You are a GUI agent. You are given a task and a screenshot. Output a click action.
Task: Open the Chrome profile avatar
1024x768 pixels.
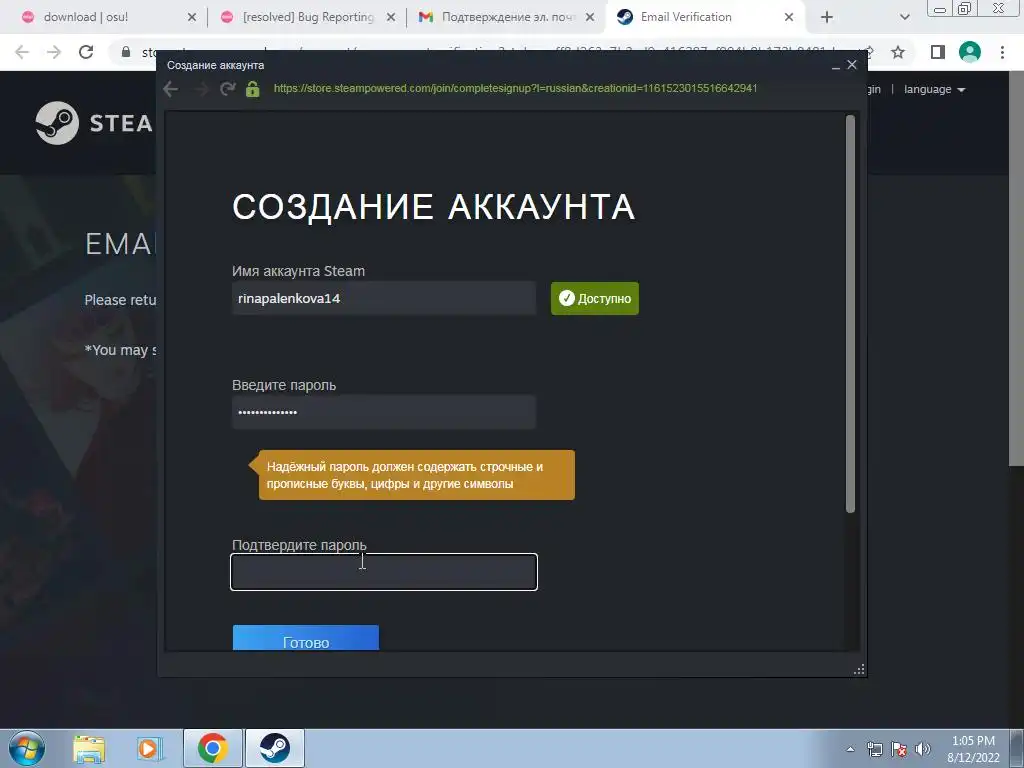click(970, 52)
